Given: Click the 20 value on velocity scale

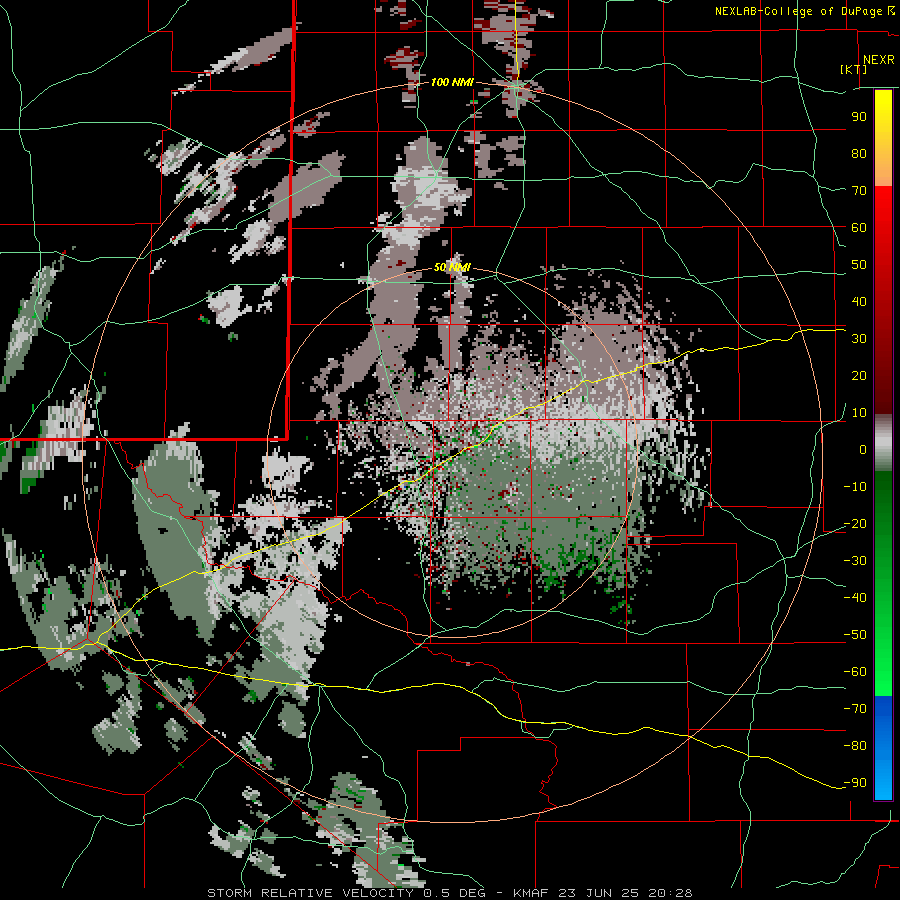Looking at the screenshot, I should coord(859,376).
